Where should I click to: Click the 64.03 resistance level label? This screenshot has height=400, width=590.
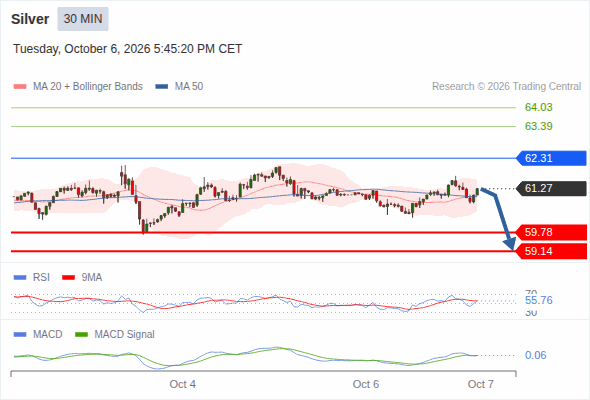(x=538, y=107)
